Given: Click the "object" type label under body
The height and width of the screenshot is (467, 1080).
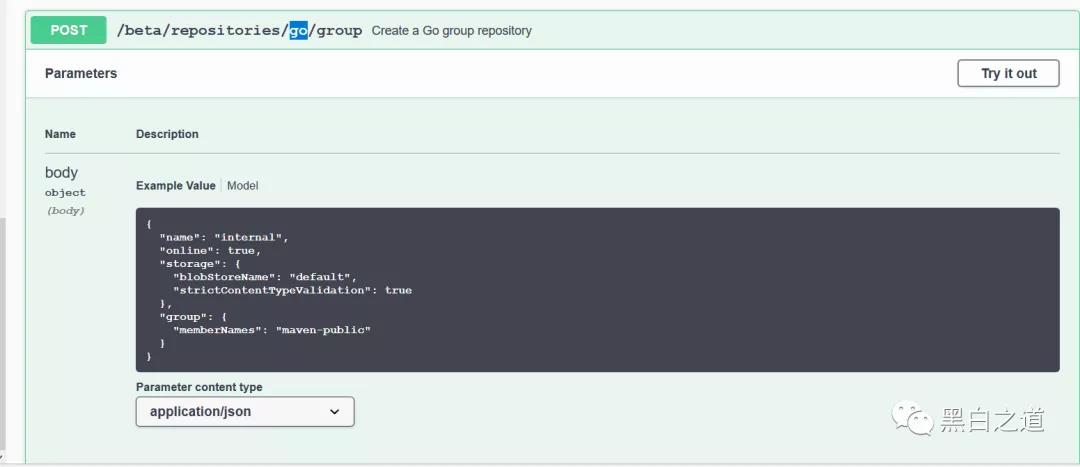Looking at the screenshot, I should [65, 193].
